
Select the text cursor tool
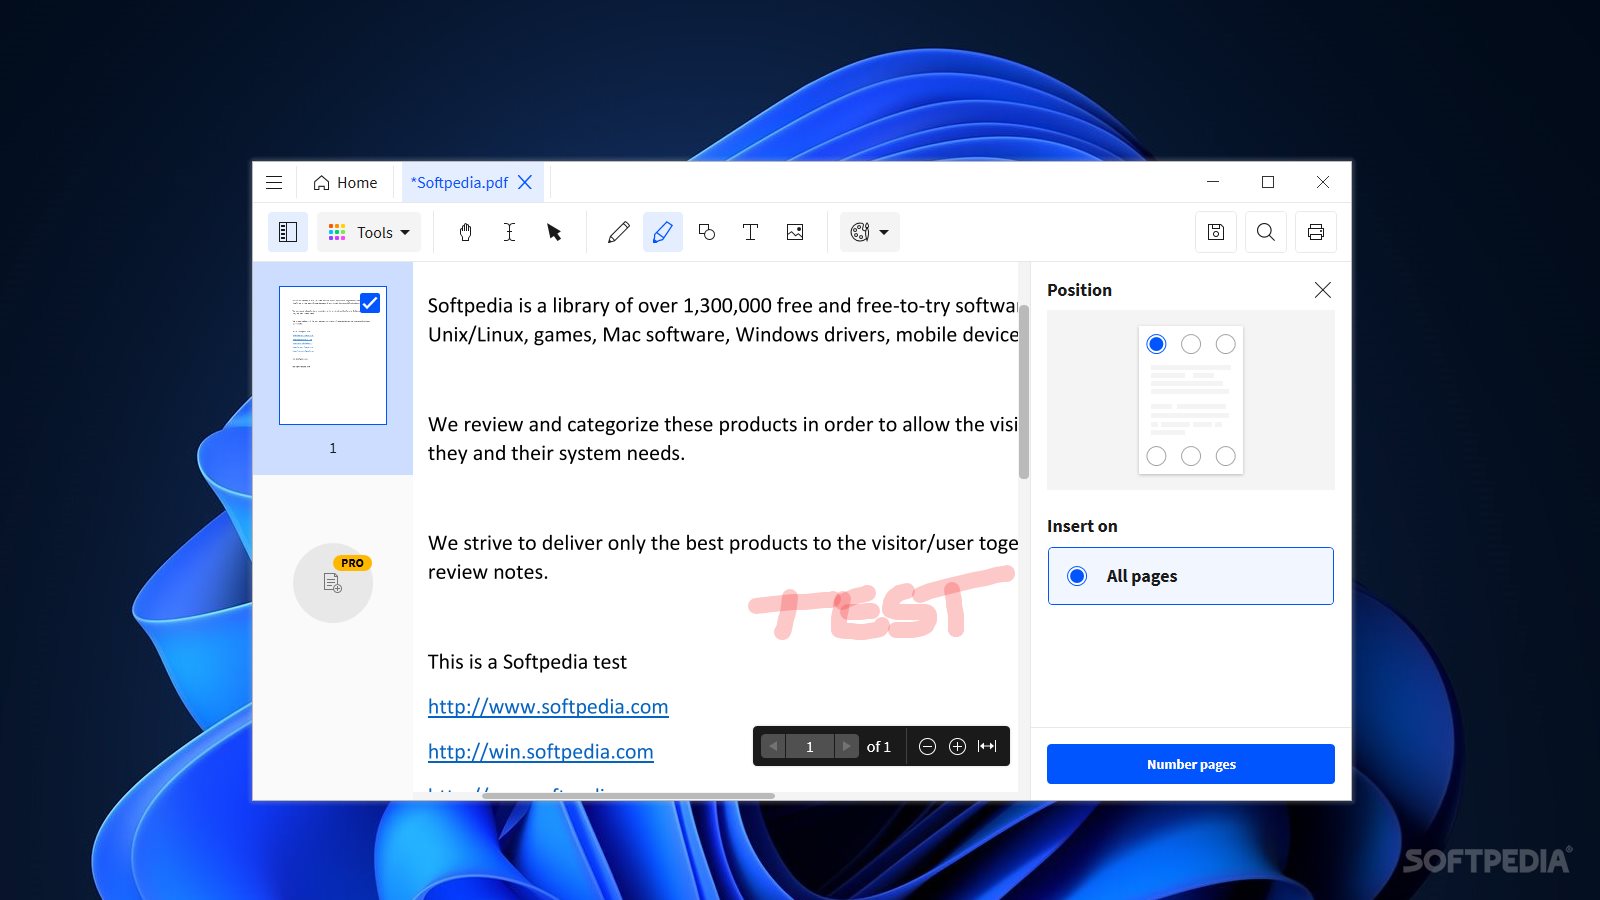[509, 232]
